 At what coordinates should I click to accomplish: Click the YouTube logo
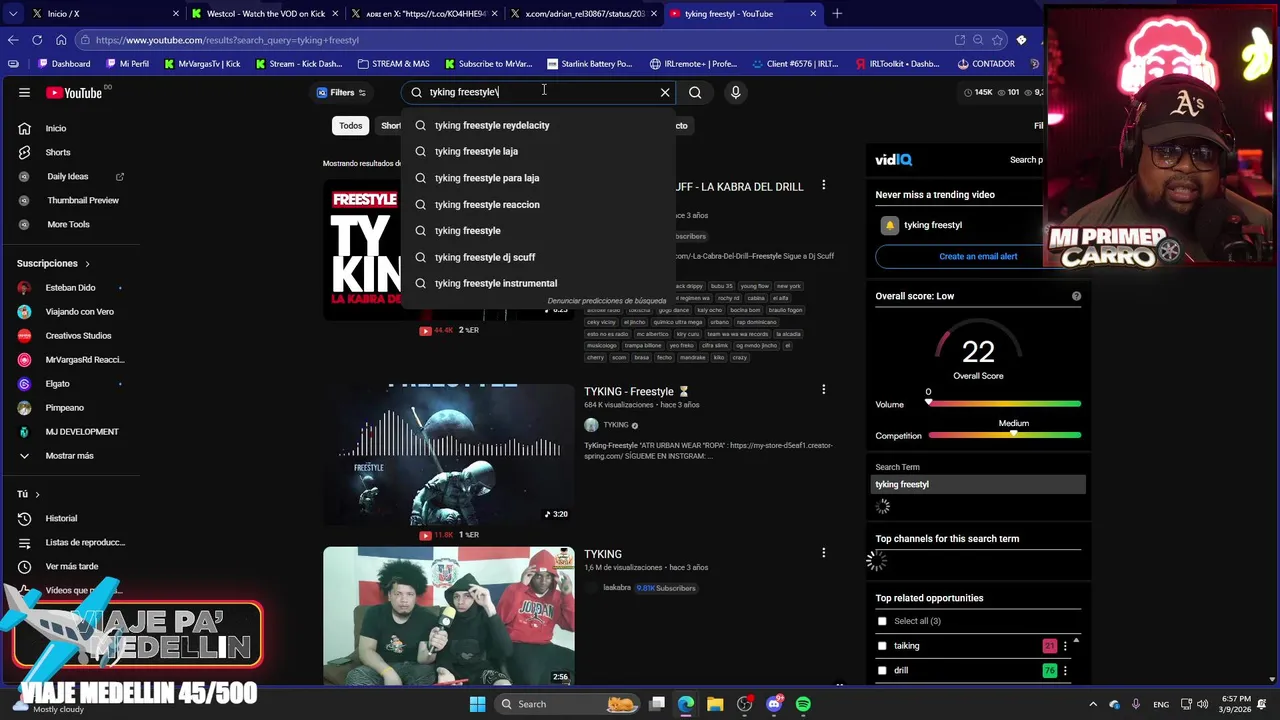click(x=74, y=92)
